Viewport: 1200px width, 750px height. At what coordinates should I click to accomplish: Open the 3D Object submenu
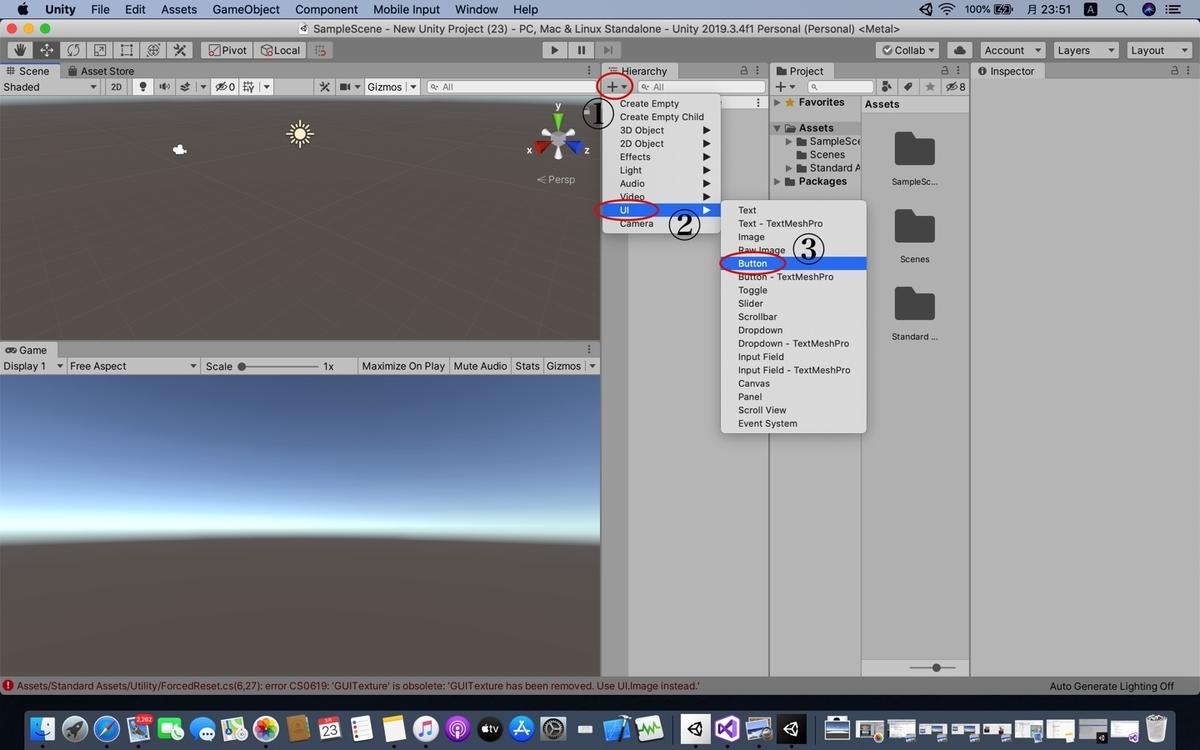tap(661, 130)
